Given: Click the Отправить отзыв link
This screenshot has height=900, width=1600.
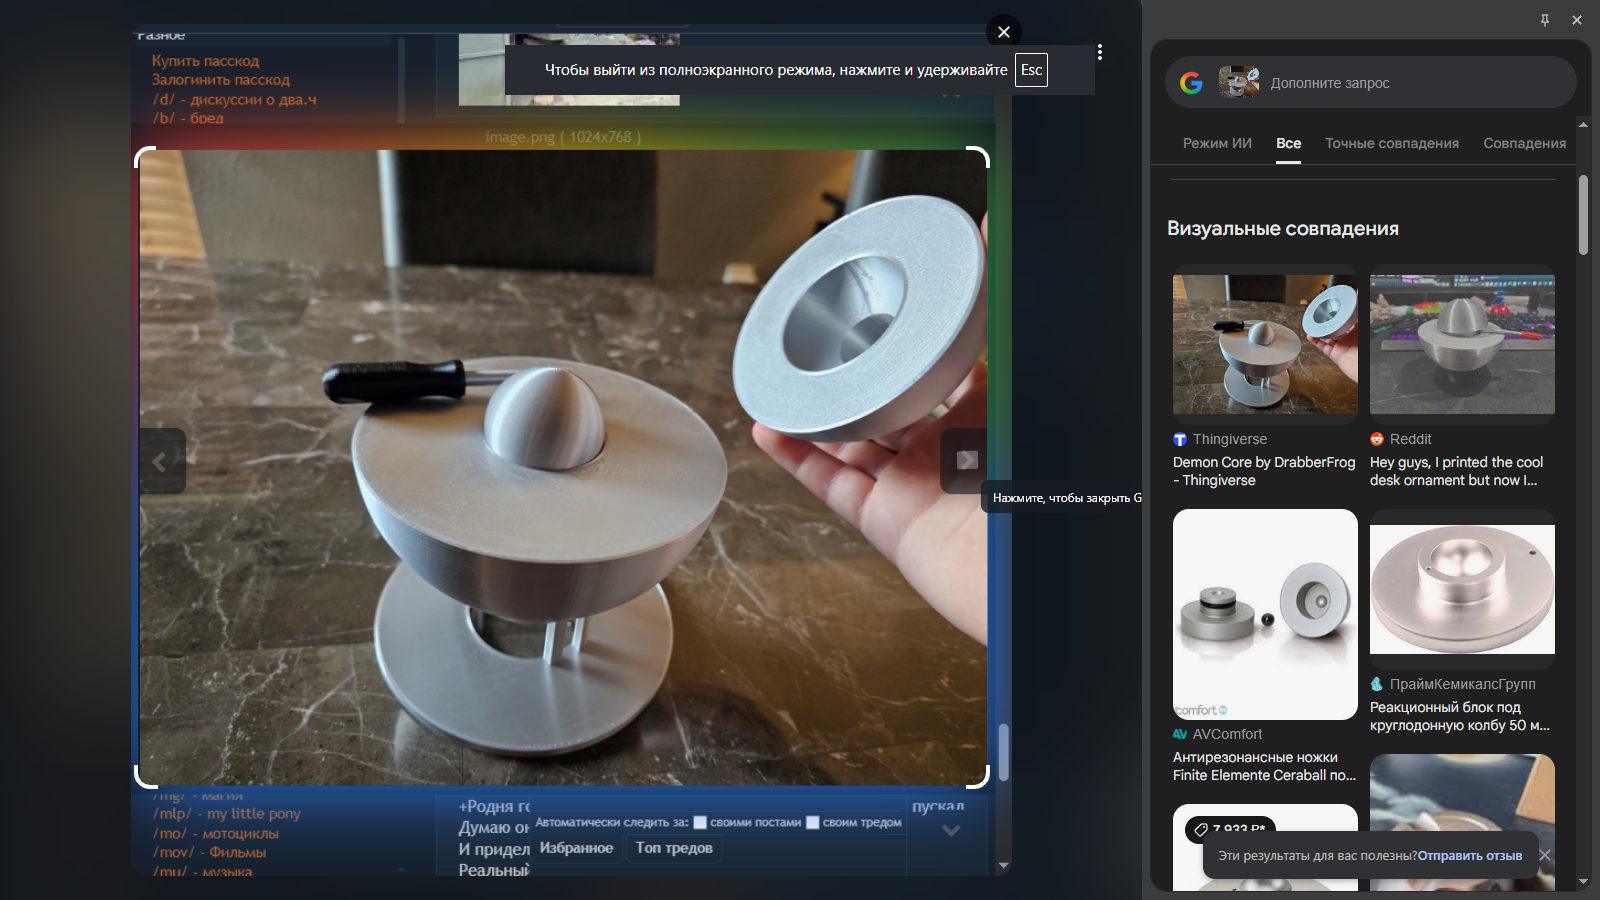Looking at the screenshot, I should (x=1470, y=856).
